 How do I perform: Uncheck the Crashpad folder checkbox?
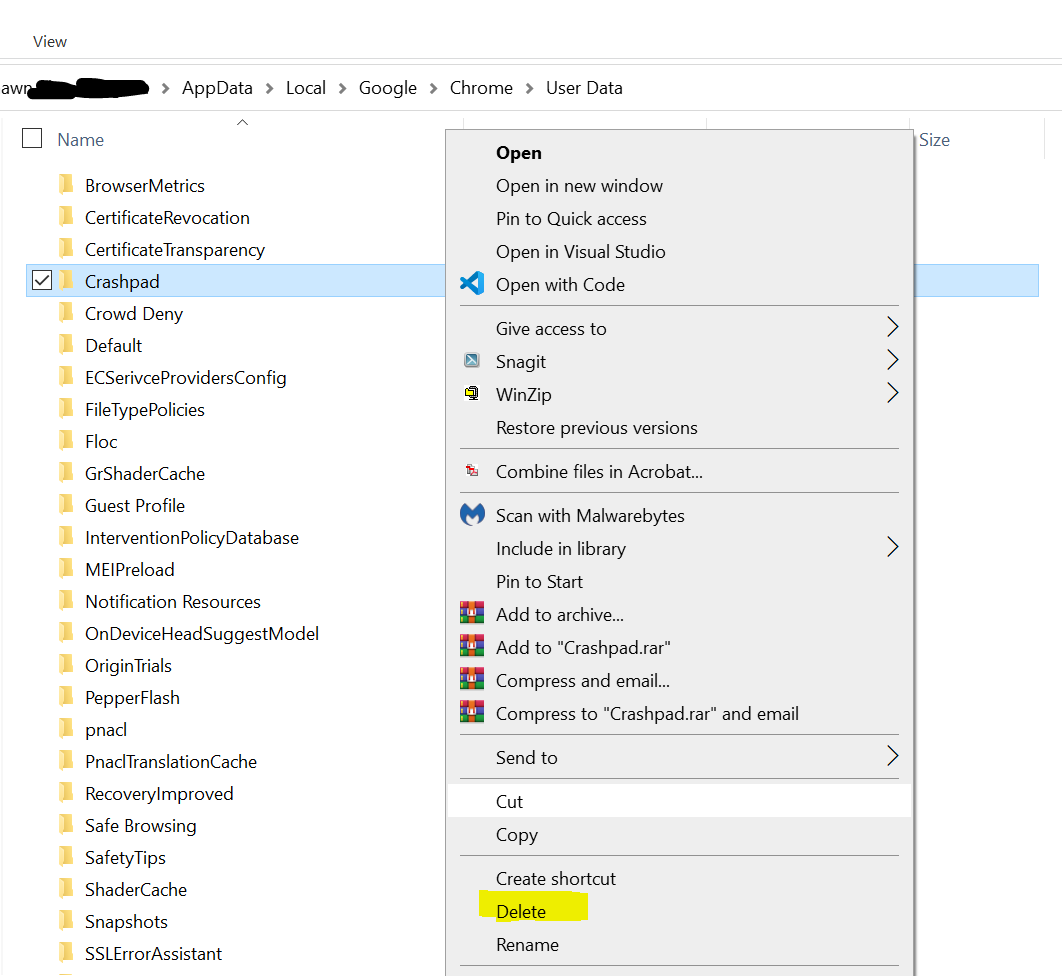pos(41,281)
